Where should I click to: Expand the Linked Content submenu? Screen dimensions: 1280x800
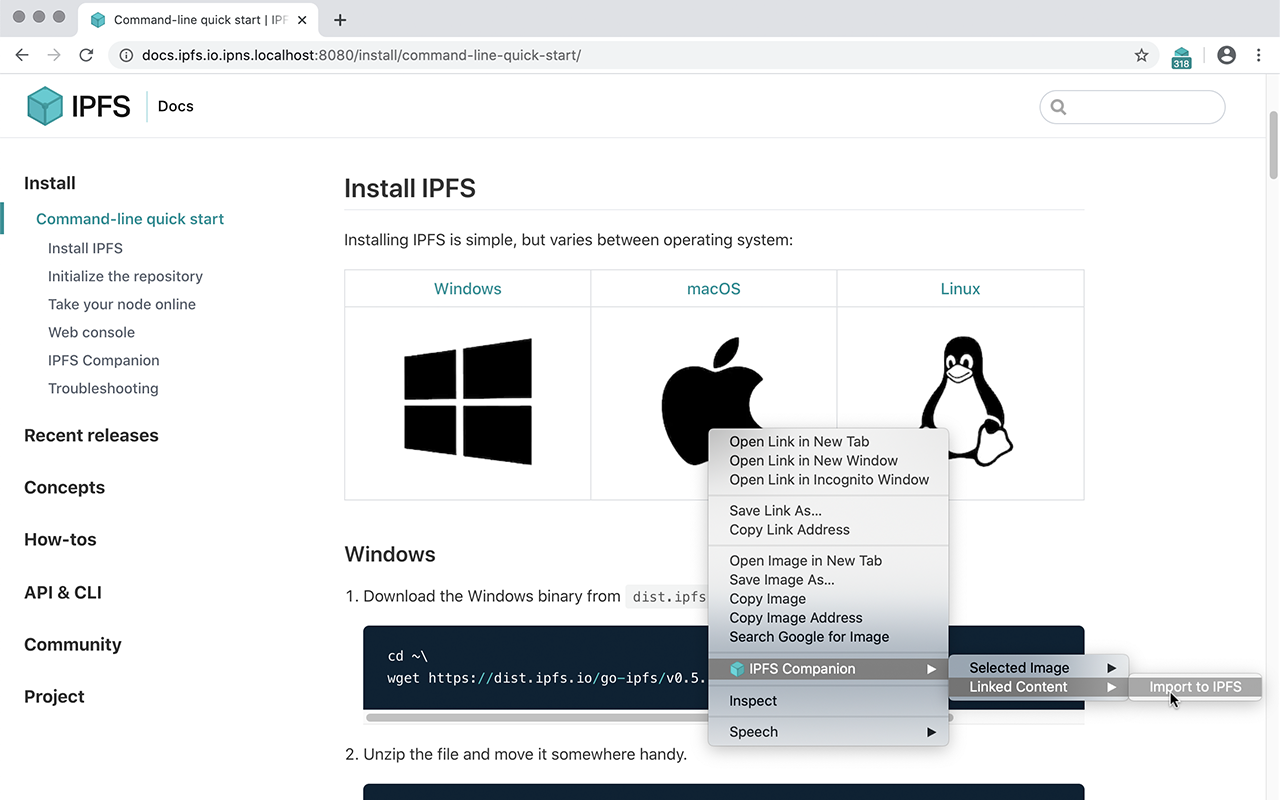point(1016,687)
